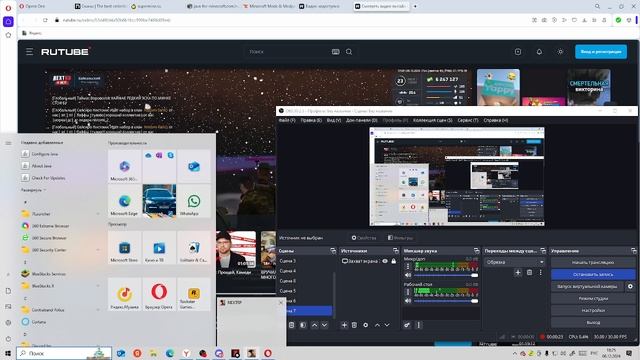Screen dimensions: 640x360
Task: Click the RuTube logo
Action: pos(65,52)
